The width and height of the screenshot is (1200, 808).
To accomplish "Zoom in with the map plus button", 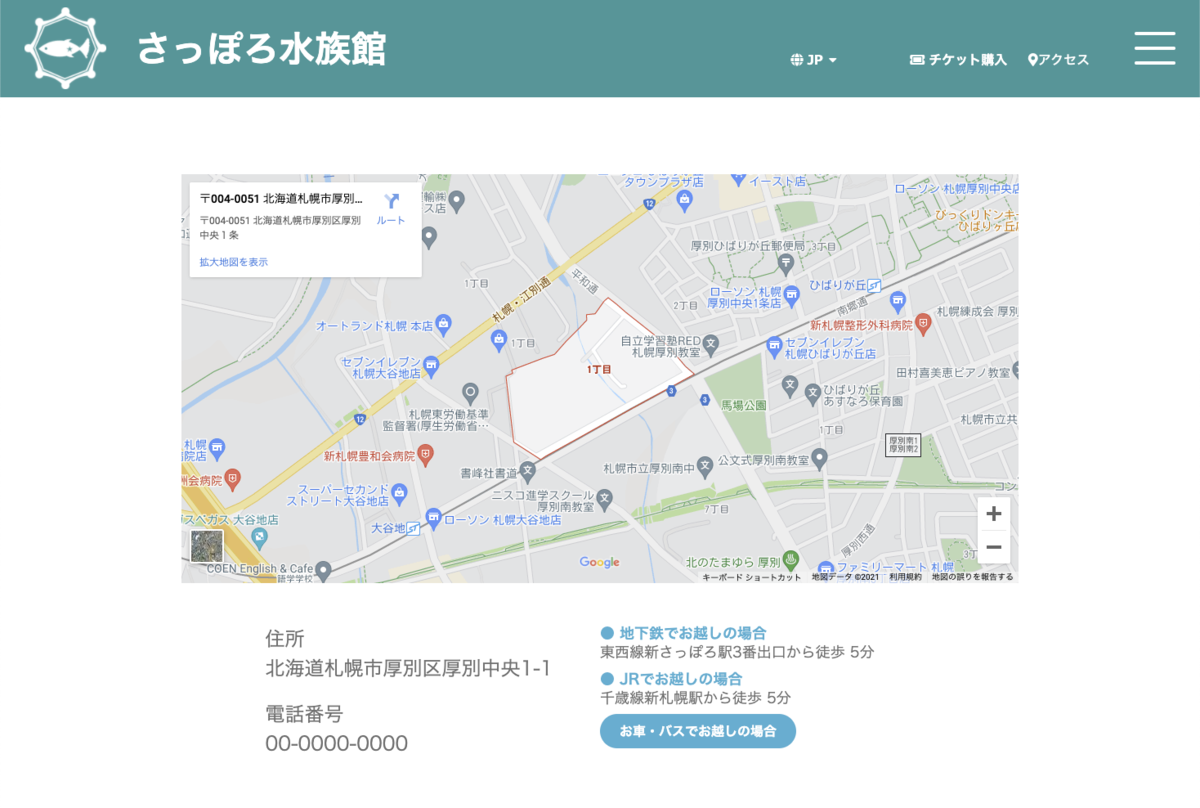I will point(993,513).
